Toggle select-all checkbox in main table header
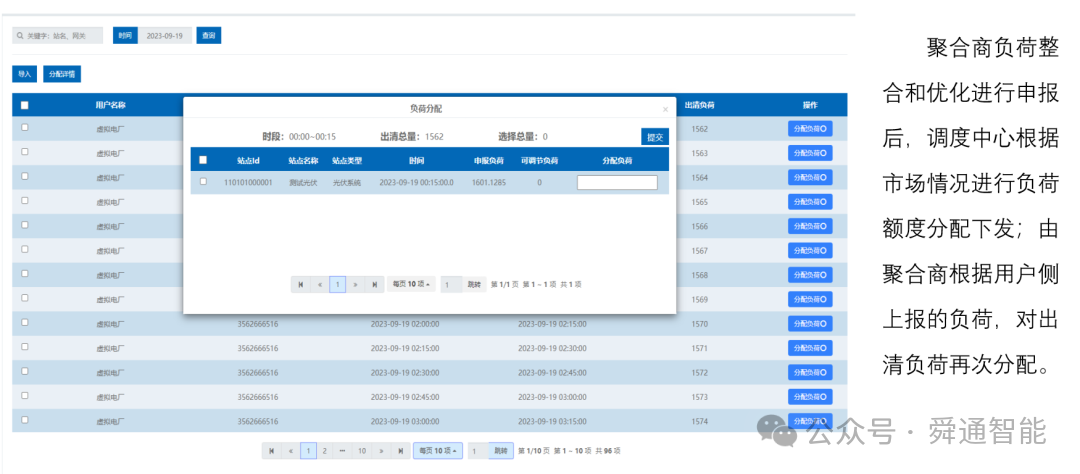 pos(25,105)
